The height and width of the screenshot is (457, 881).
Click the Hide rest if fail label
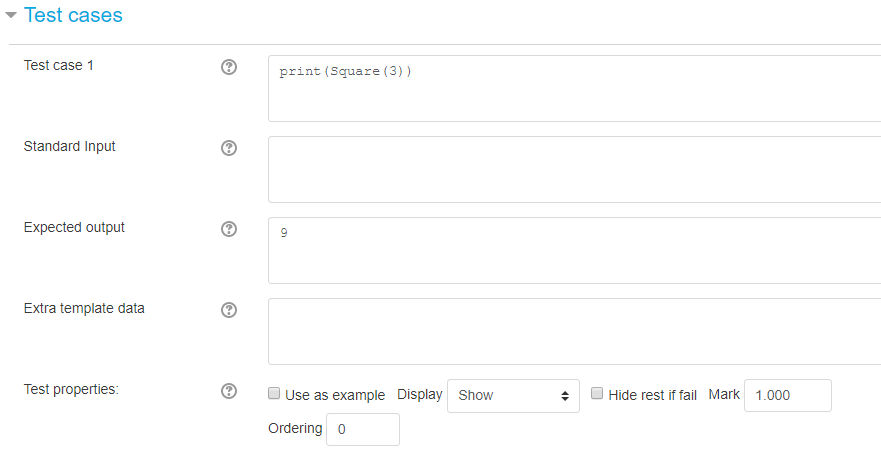pos(652,395)
